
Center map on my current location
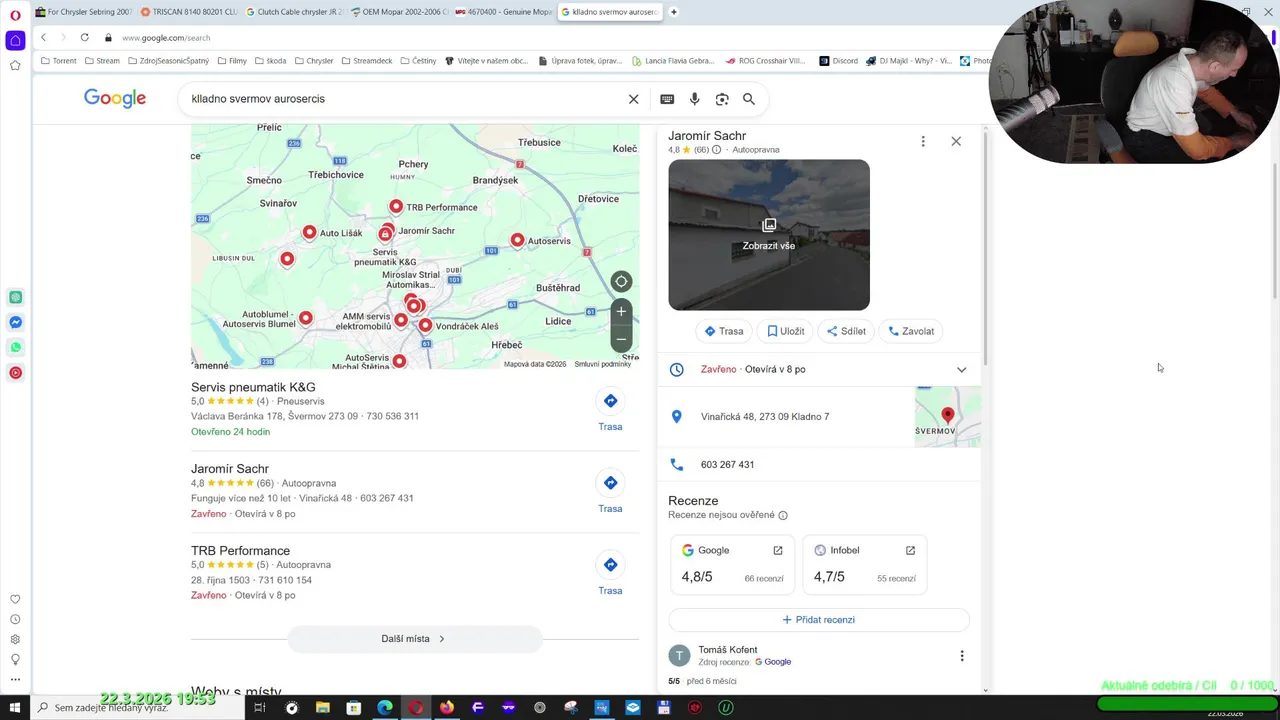point(621,281)
